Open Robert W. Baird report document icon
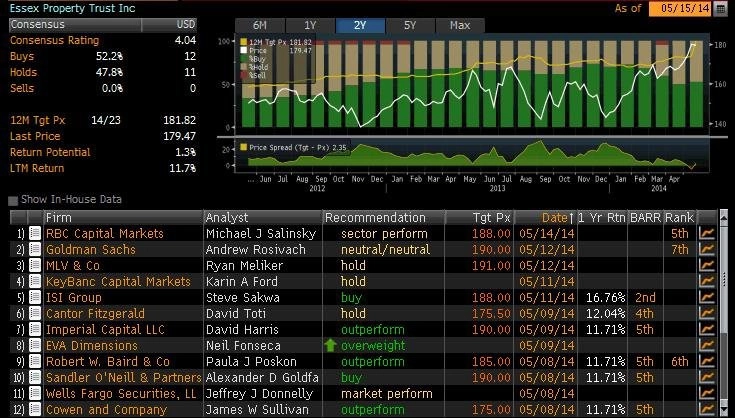 click(x=35, y=361)
